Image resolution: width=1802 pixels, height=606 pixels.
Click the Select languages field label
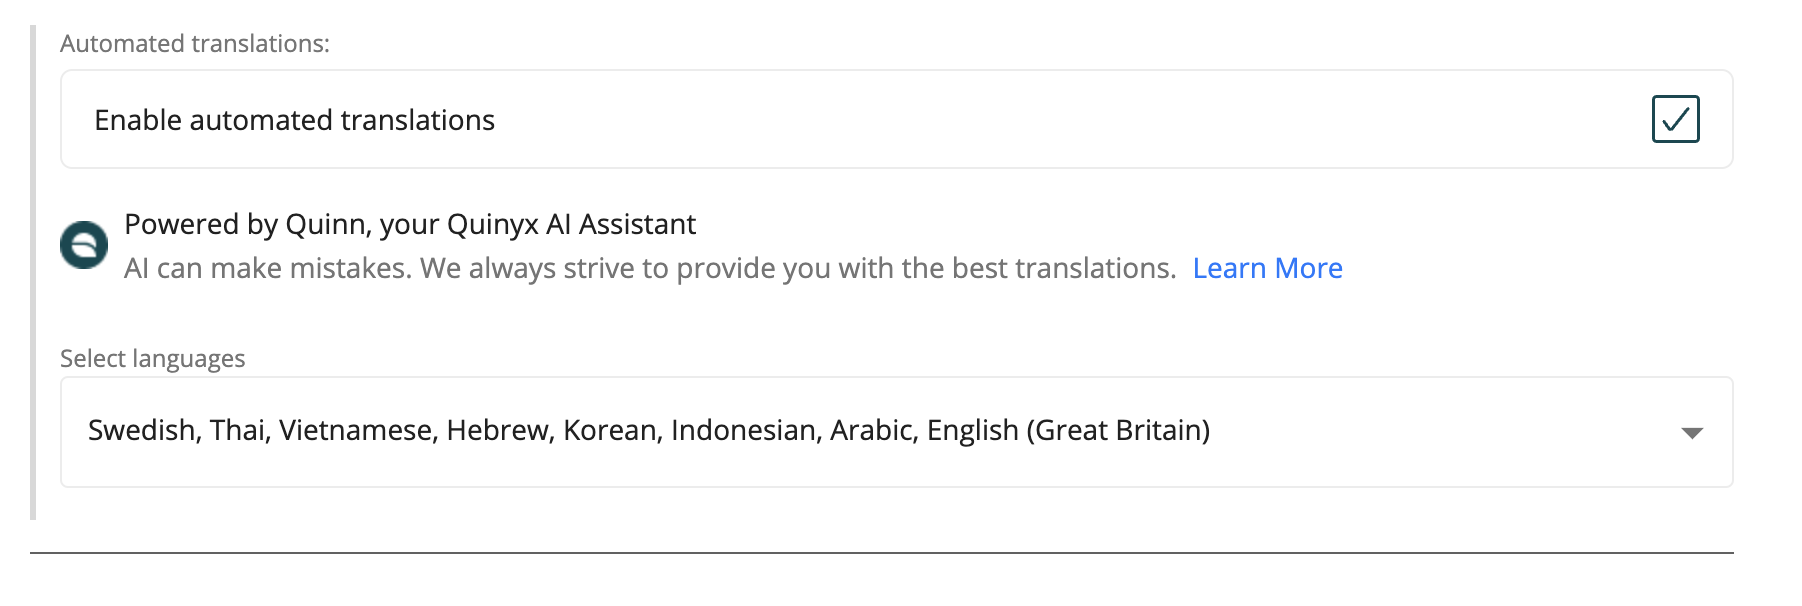click(x=152, y=358)
